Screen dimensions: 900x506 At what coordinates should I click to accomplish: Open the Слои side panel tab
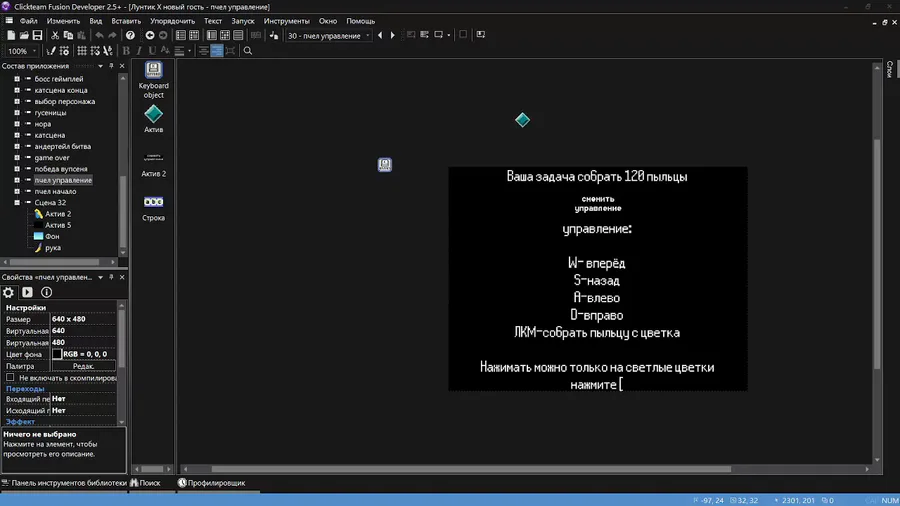[890, 69]
